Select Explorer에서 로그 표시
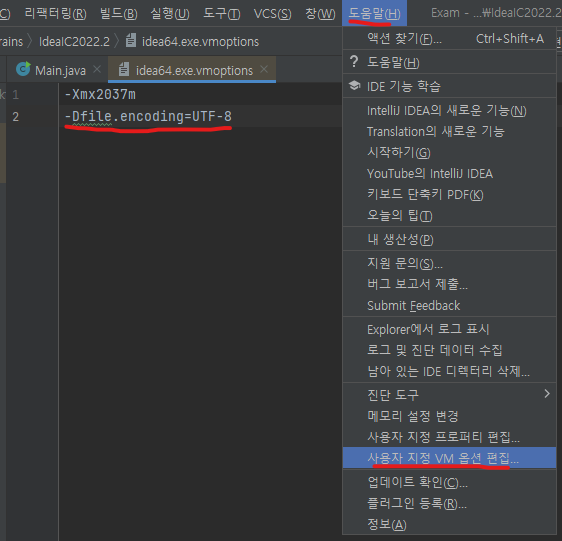The width and height of the screenshot is (562, 541). tap(449, 329)
